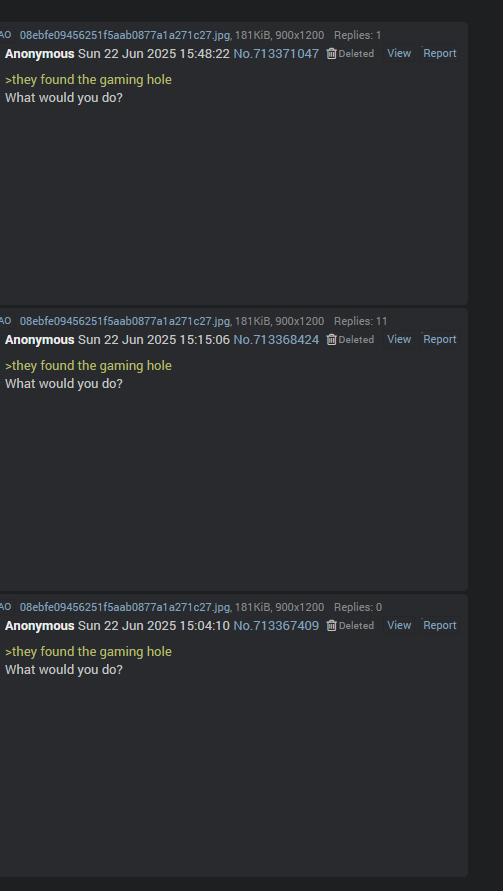Viewport: 503px width, 891px height.
Task: Click the 'Replies: 11' counter
Action: click(360, 321)
